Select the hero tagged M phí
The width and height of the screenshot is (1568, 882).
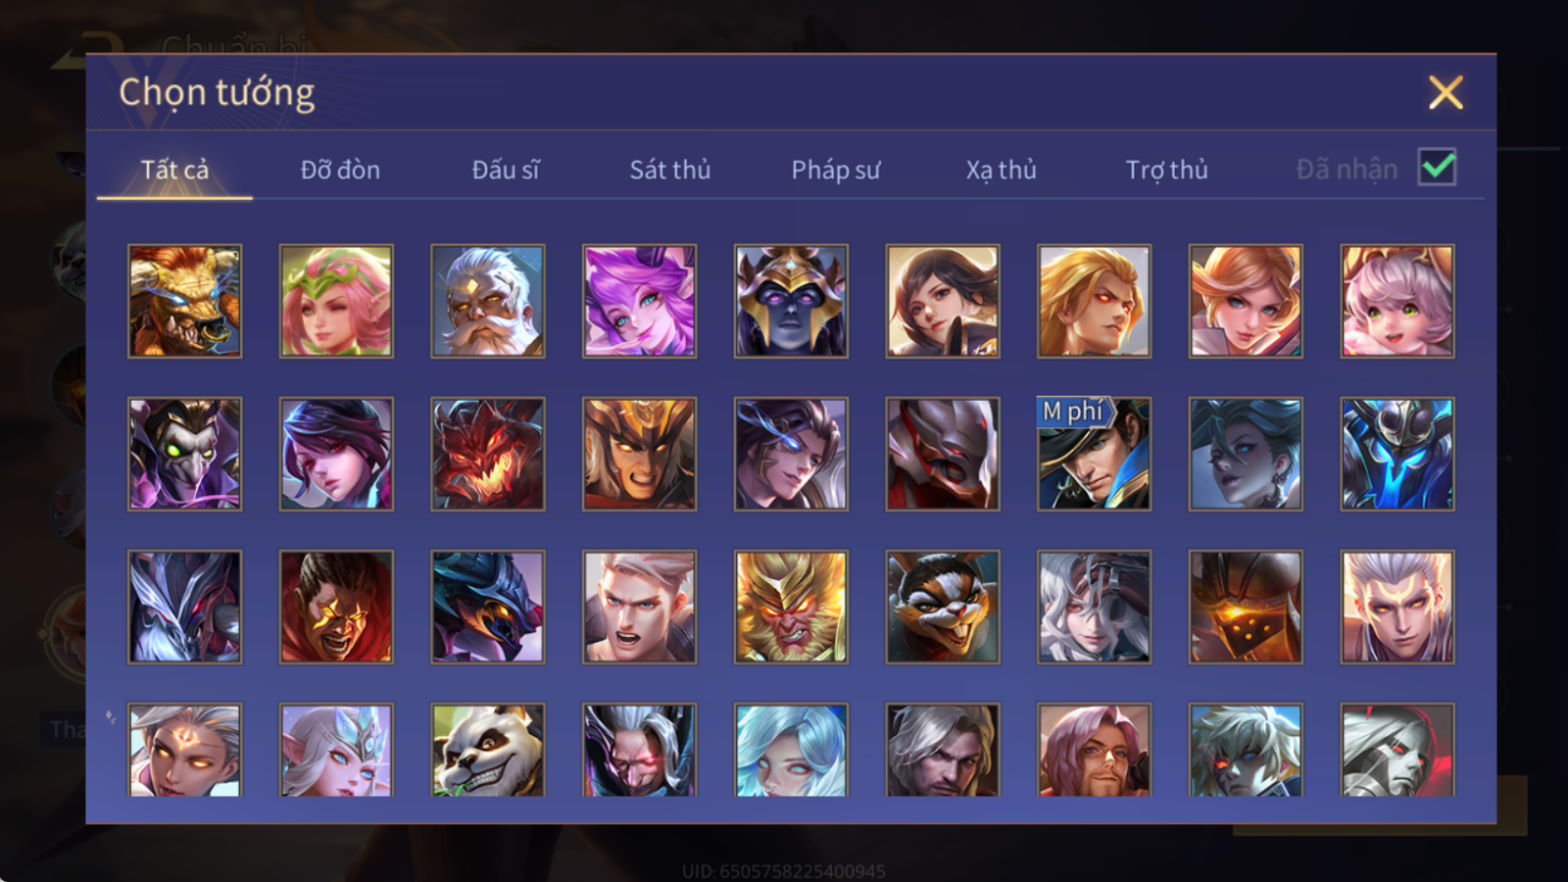click(x=1094, y=454)
